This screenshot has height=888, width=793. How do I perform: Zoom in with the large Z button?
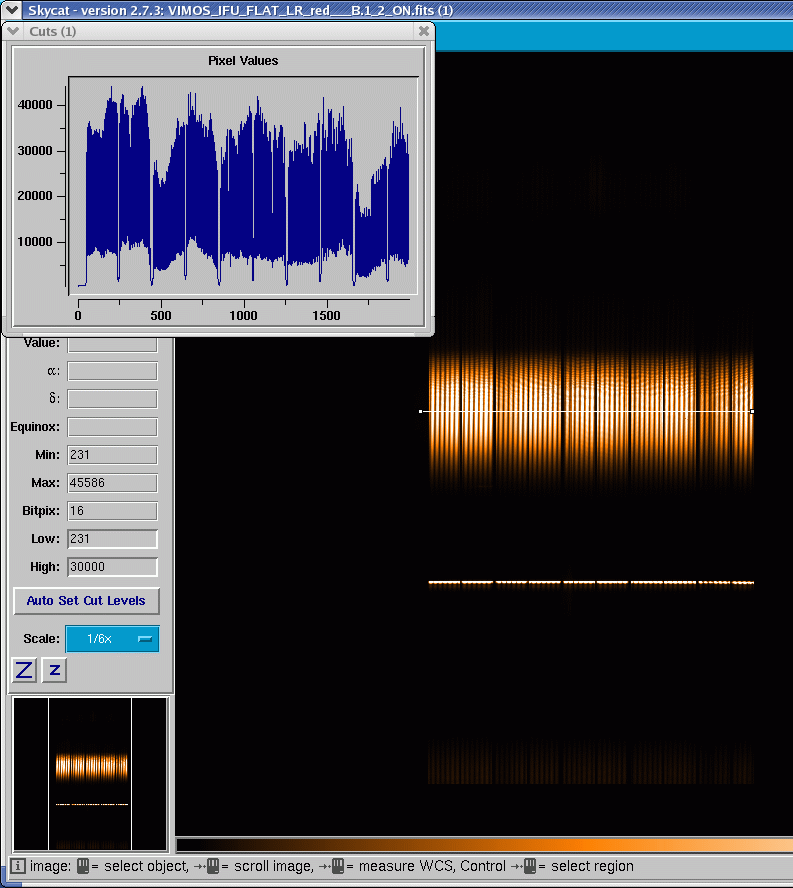pyautogui.click(x=24, y=670)
